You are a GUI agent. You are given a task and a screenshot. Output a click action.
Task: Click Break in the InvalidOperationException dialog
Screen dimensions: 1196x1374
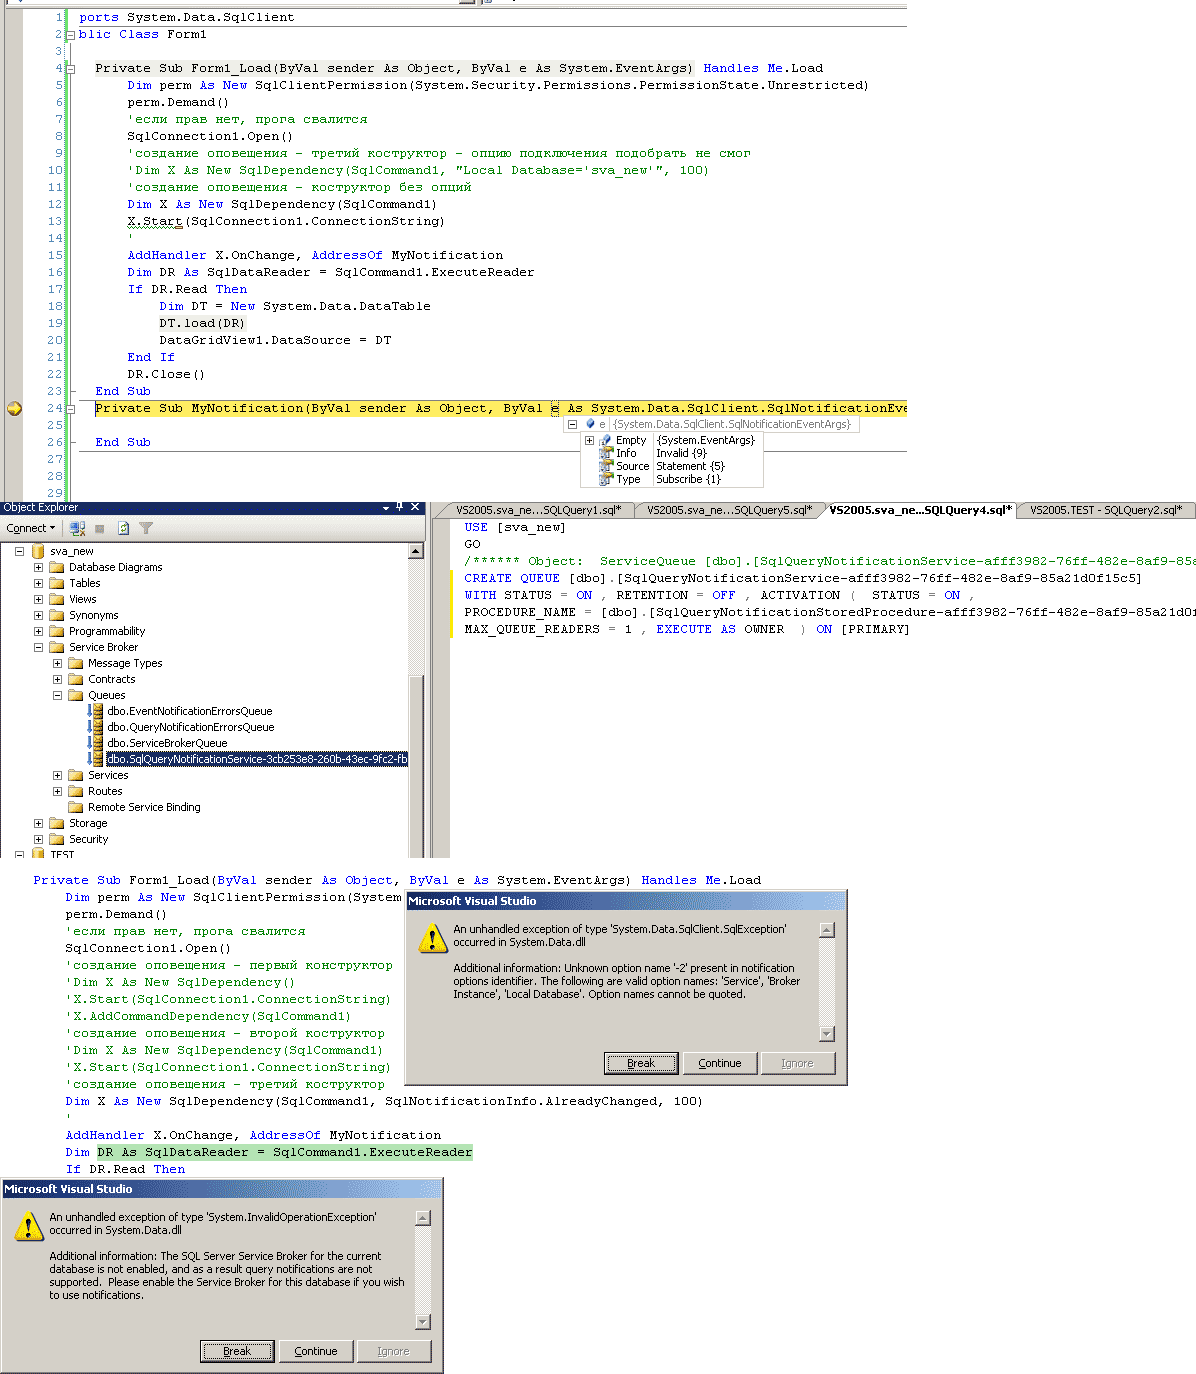coord(237,1351)
